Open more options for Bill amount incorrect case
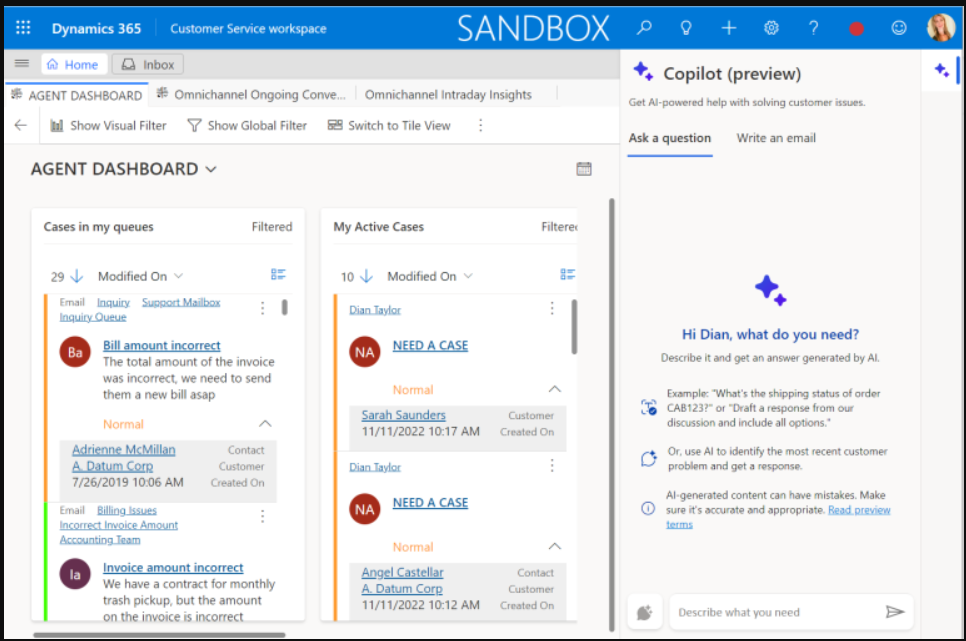The image size is (966, 641). click(262, 308)
